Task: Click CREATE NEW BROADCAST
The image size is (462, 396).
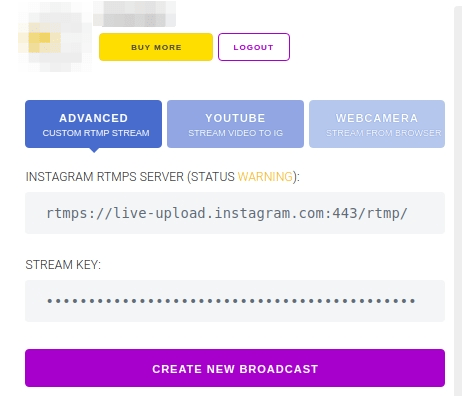Action: (x=235, y=368)
